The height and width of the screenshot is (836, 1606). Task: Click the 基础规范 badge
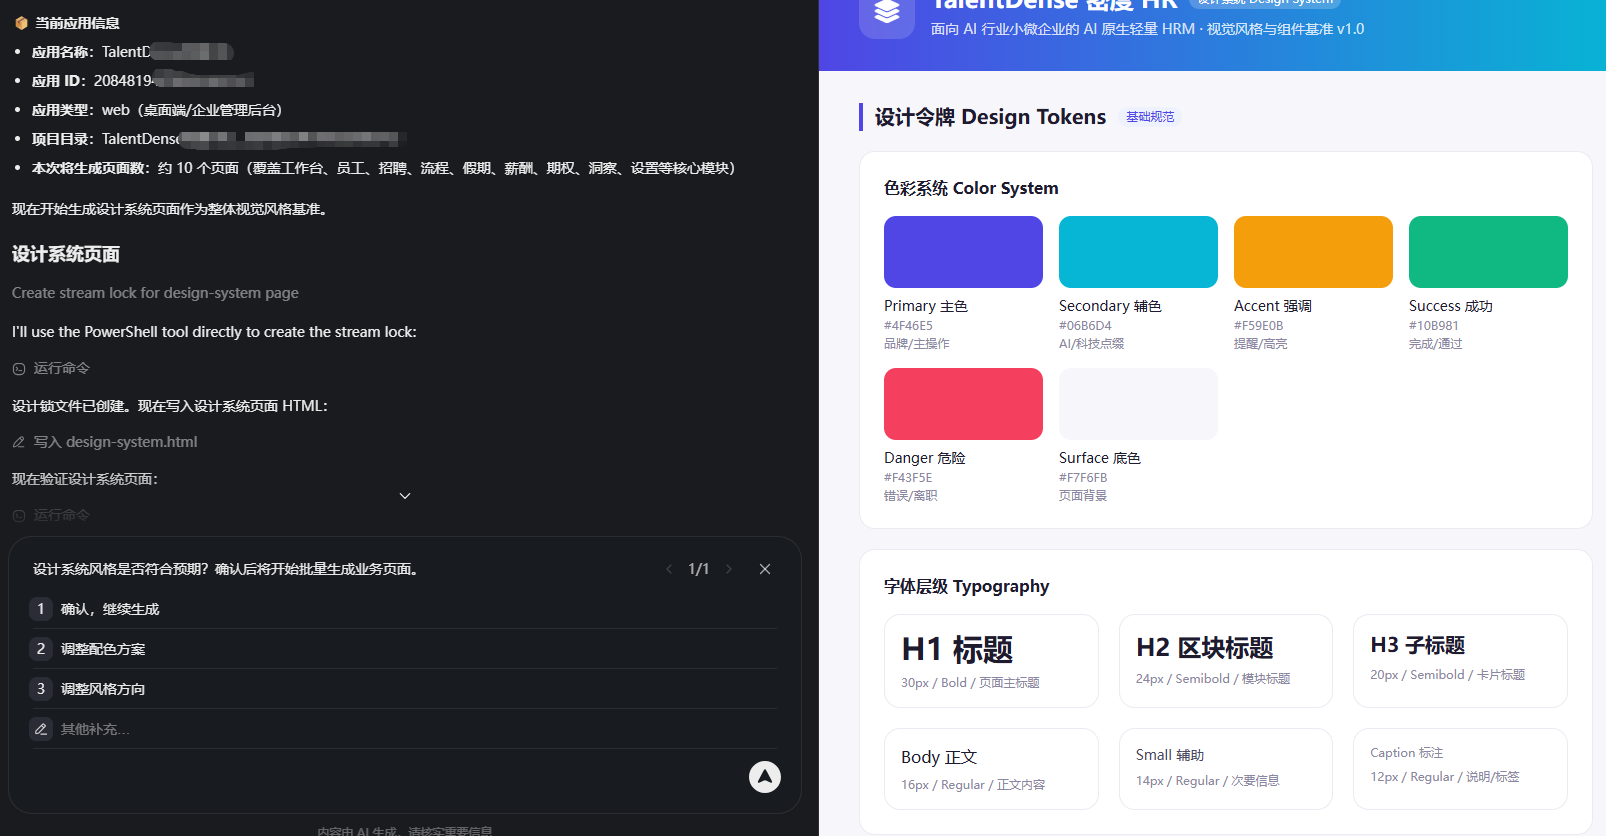pos(1150,117)
